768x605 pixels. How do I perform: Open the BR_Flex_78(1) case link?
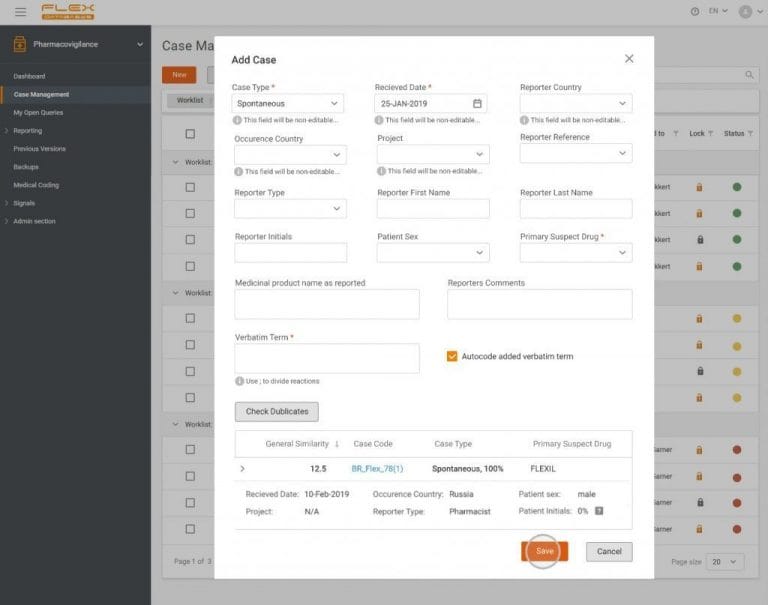(377, 468)
